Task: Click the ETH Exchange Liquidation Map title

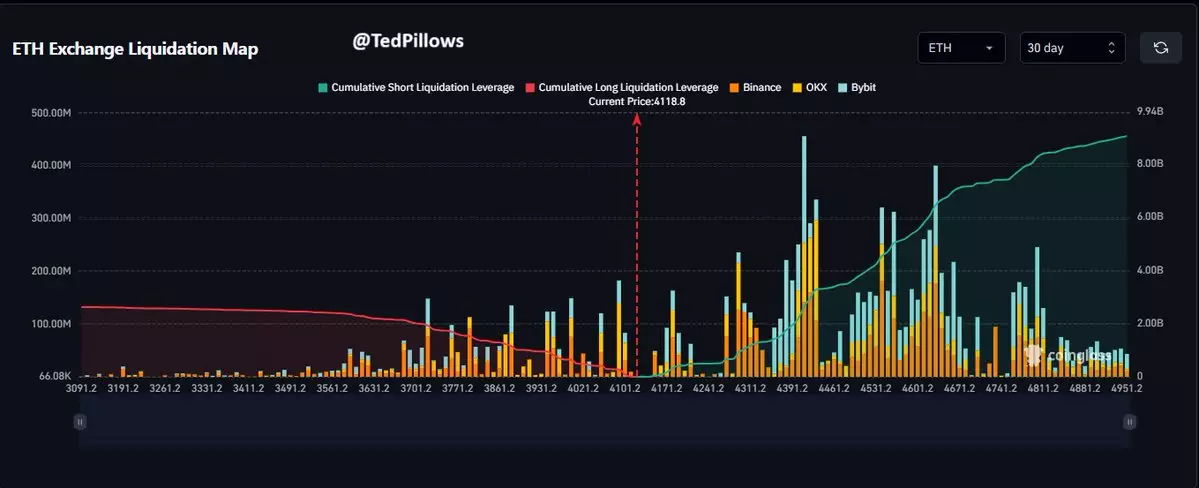Action: click(135, 50)
